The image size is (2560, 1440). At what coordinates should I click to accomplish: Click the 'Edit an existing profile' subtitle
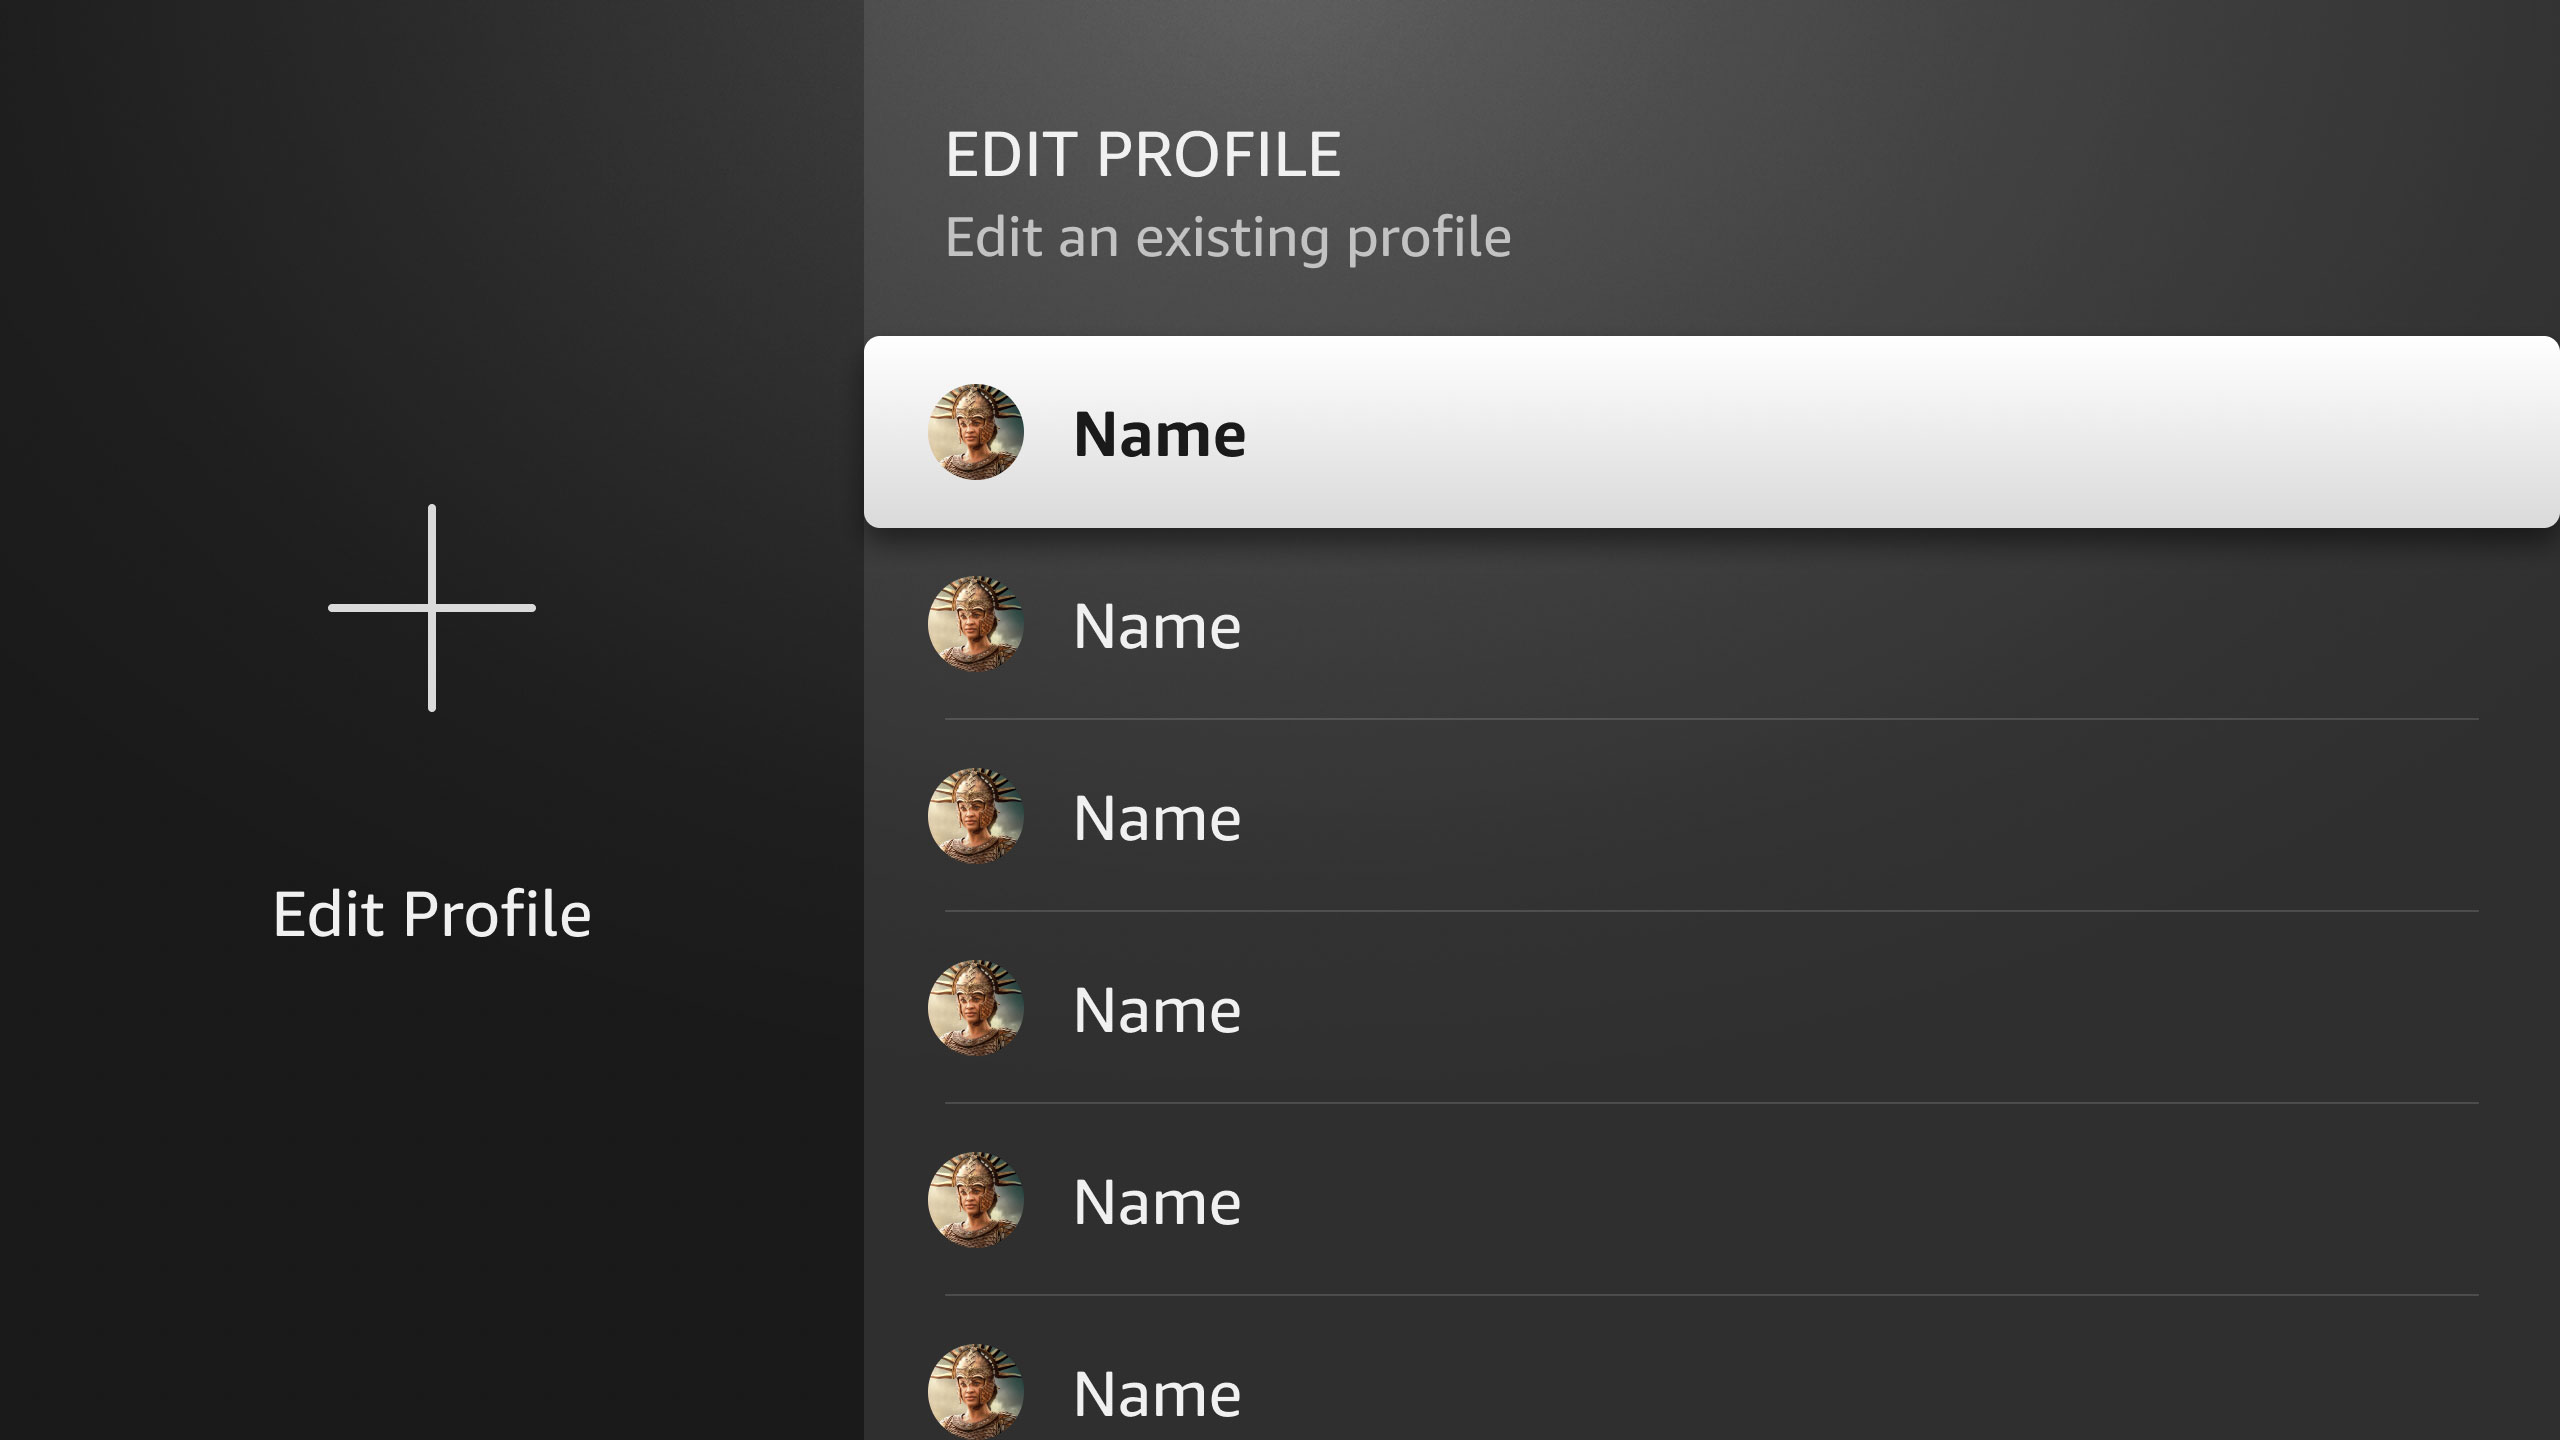1228,238
